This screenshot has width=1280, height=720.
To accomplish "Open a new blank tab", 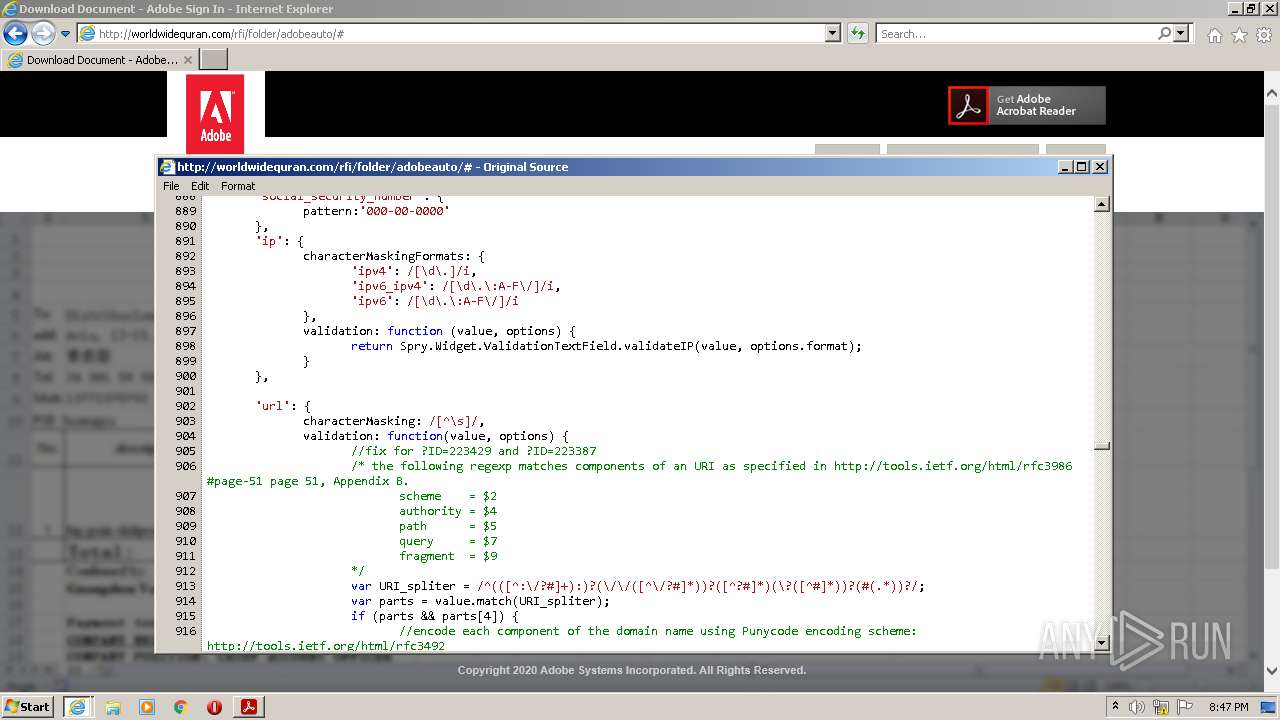I will click(x=214, y=60).
